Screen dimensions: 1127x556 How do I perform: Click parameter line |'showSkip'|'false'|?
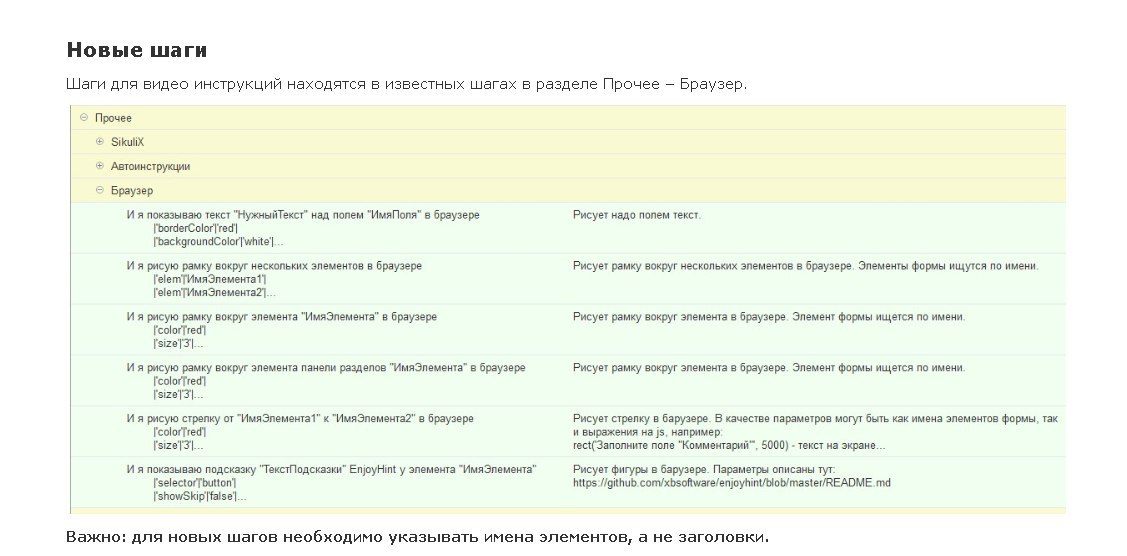pyautogui.click(x=200, y=497)
